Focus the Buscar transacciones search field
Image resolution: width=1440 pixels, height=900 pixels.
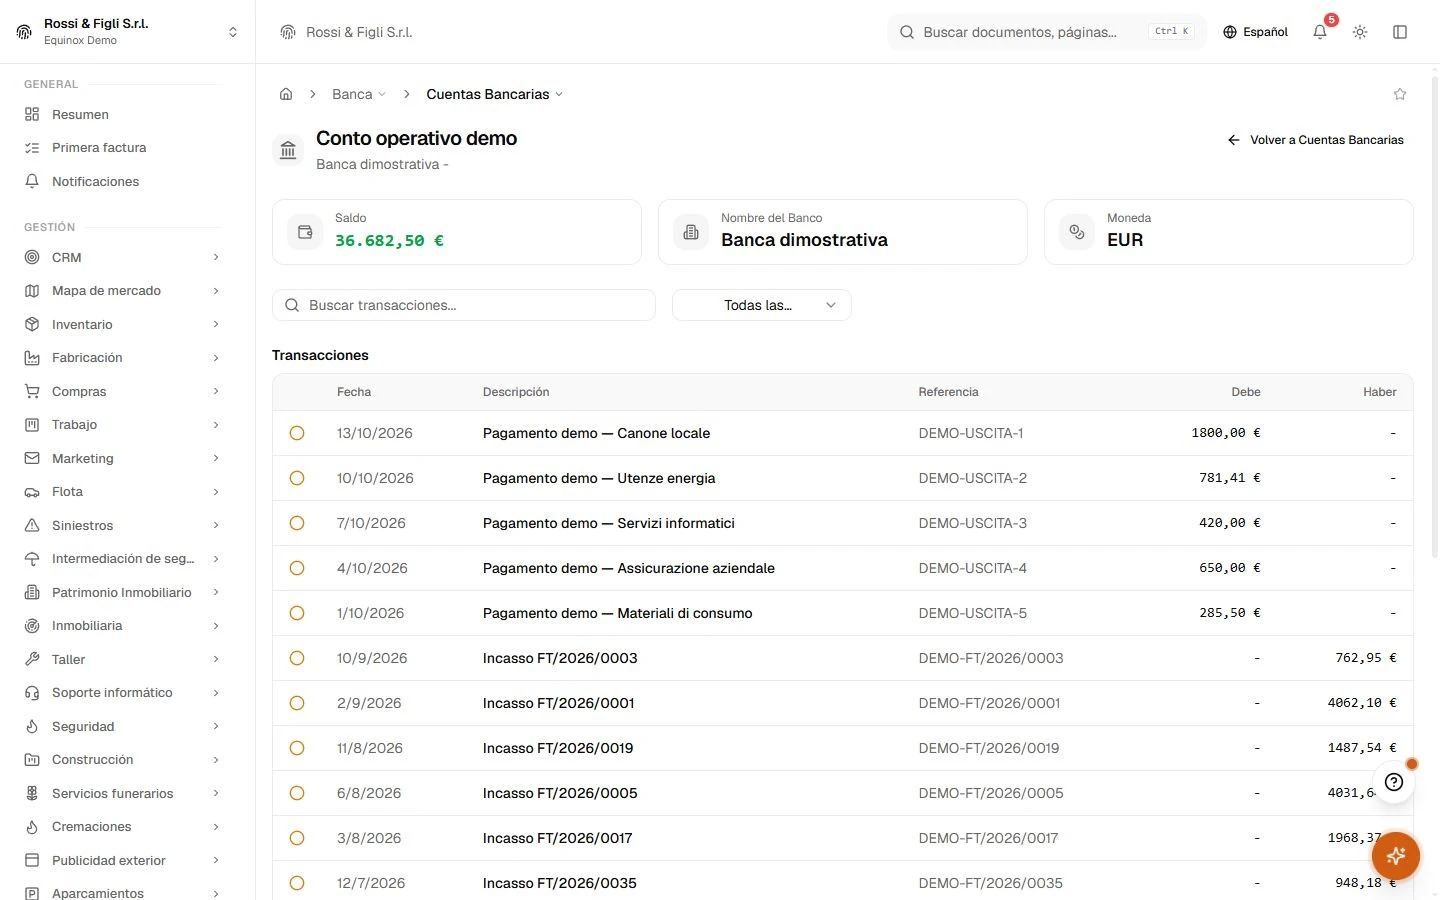(464, 305)
